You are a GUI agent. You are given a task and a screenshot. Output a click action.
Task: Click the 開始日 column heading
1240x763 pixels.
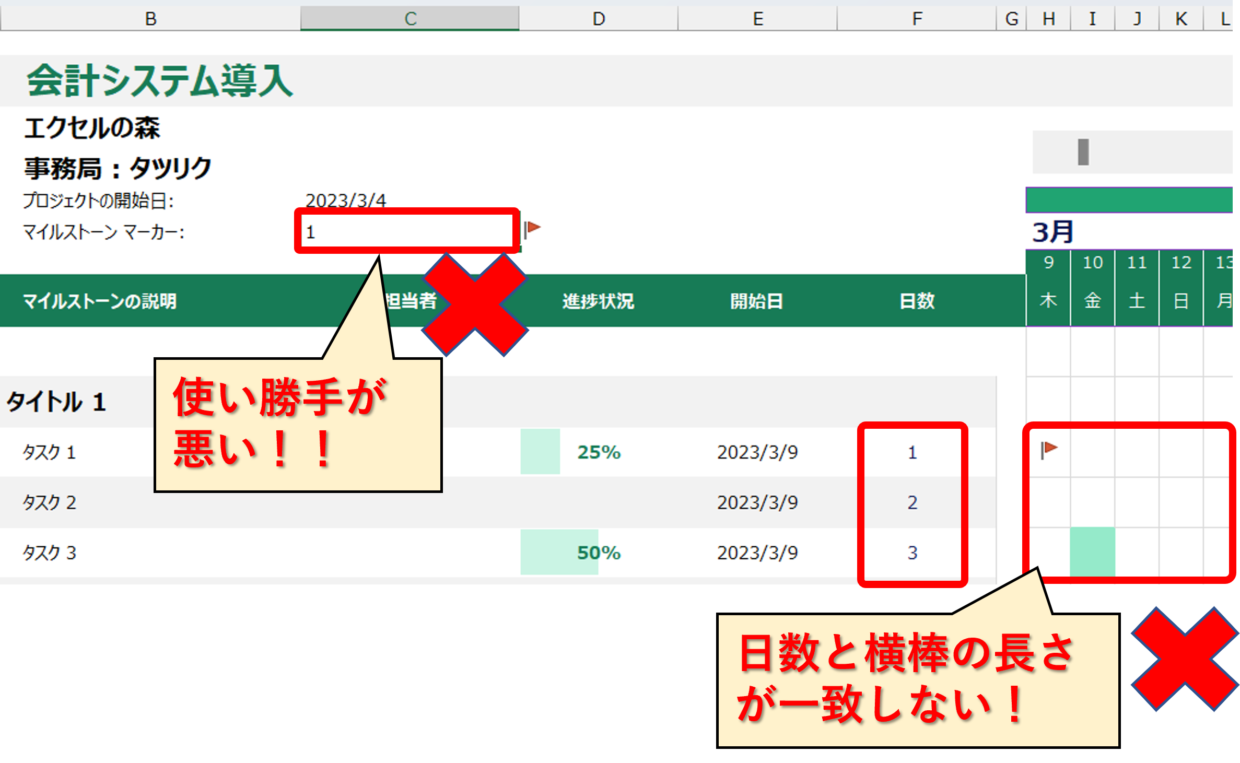[x=757, y=301]
